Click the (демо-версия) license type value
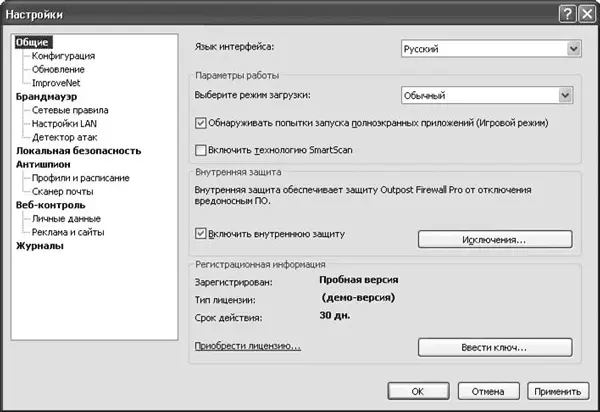The height and width of the screenshot is (412, 600). 358,298
